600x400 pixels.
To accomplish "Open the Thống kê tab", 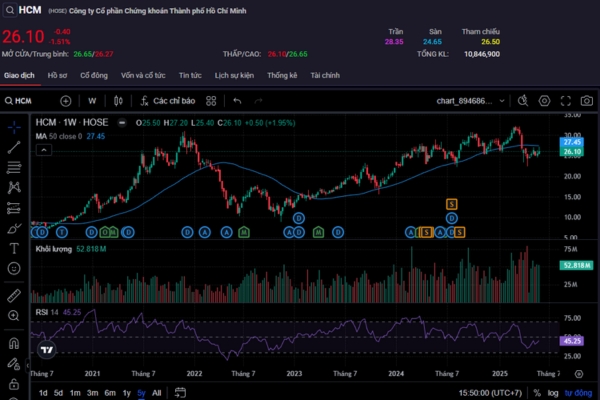I will pyautogui.click(x=282, y=75).
